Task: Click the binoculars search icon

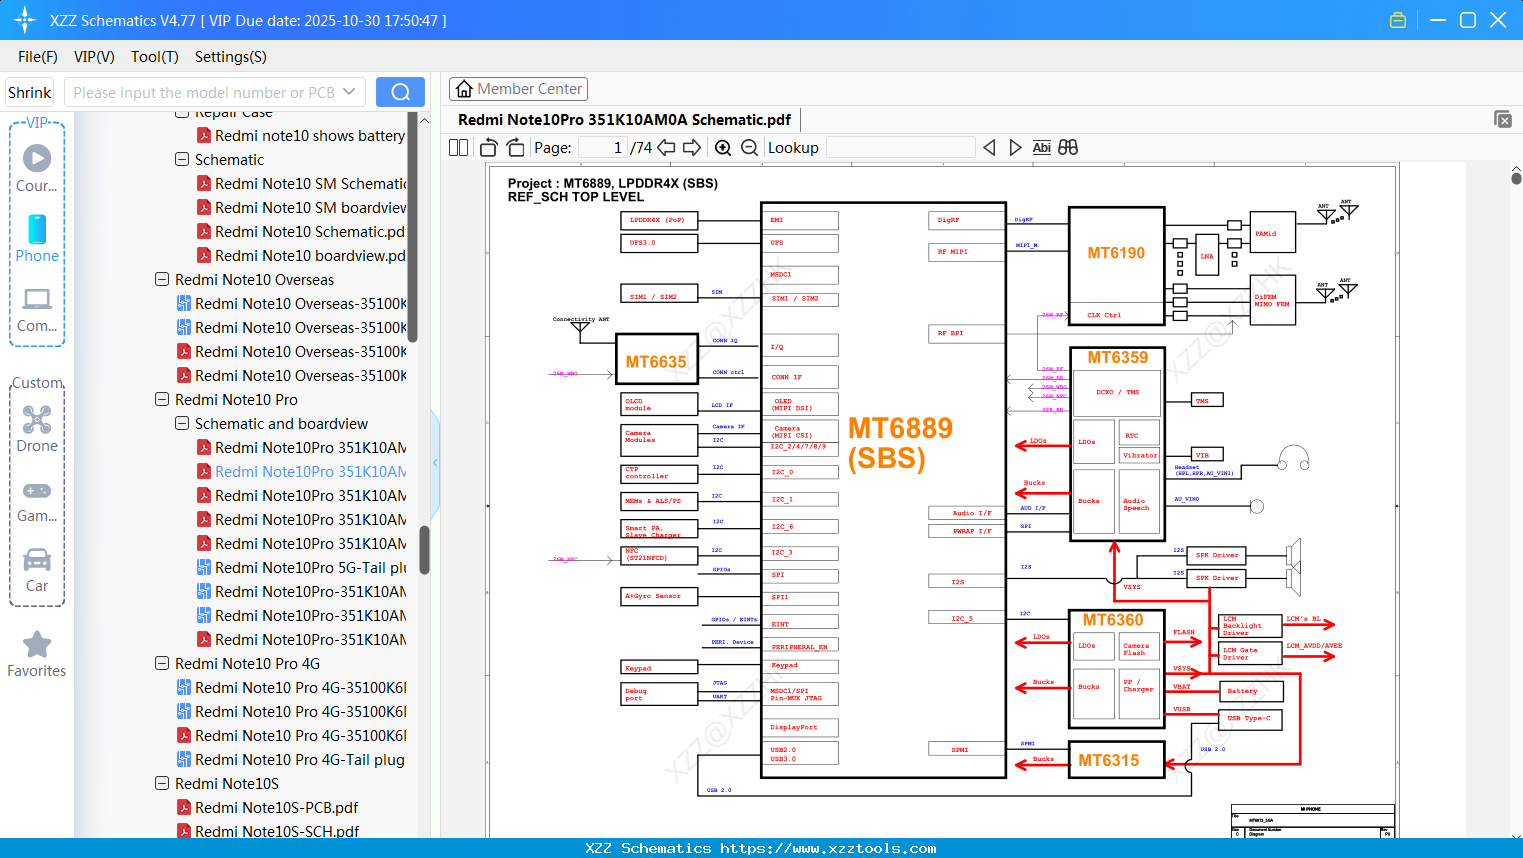Action: 1068,148
